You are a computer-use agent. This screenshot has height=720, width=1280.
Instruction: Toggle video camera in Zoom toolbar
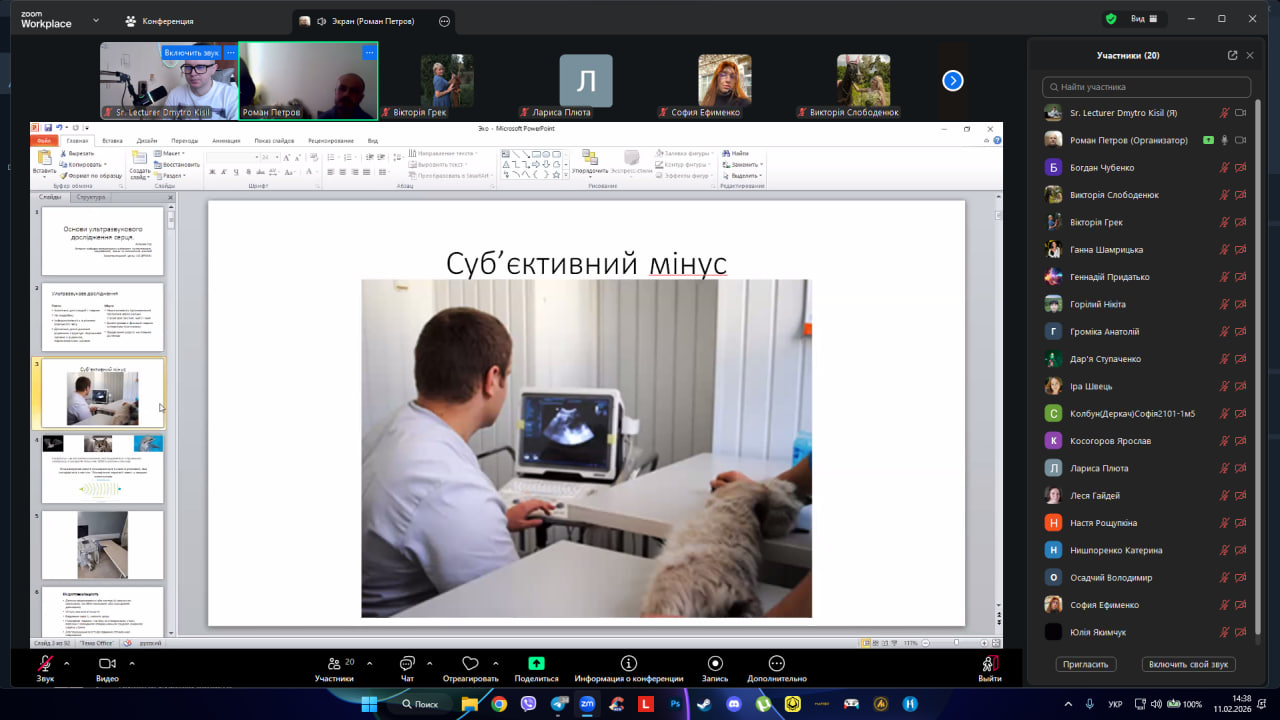[x=107, y=664]
